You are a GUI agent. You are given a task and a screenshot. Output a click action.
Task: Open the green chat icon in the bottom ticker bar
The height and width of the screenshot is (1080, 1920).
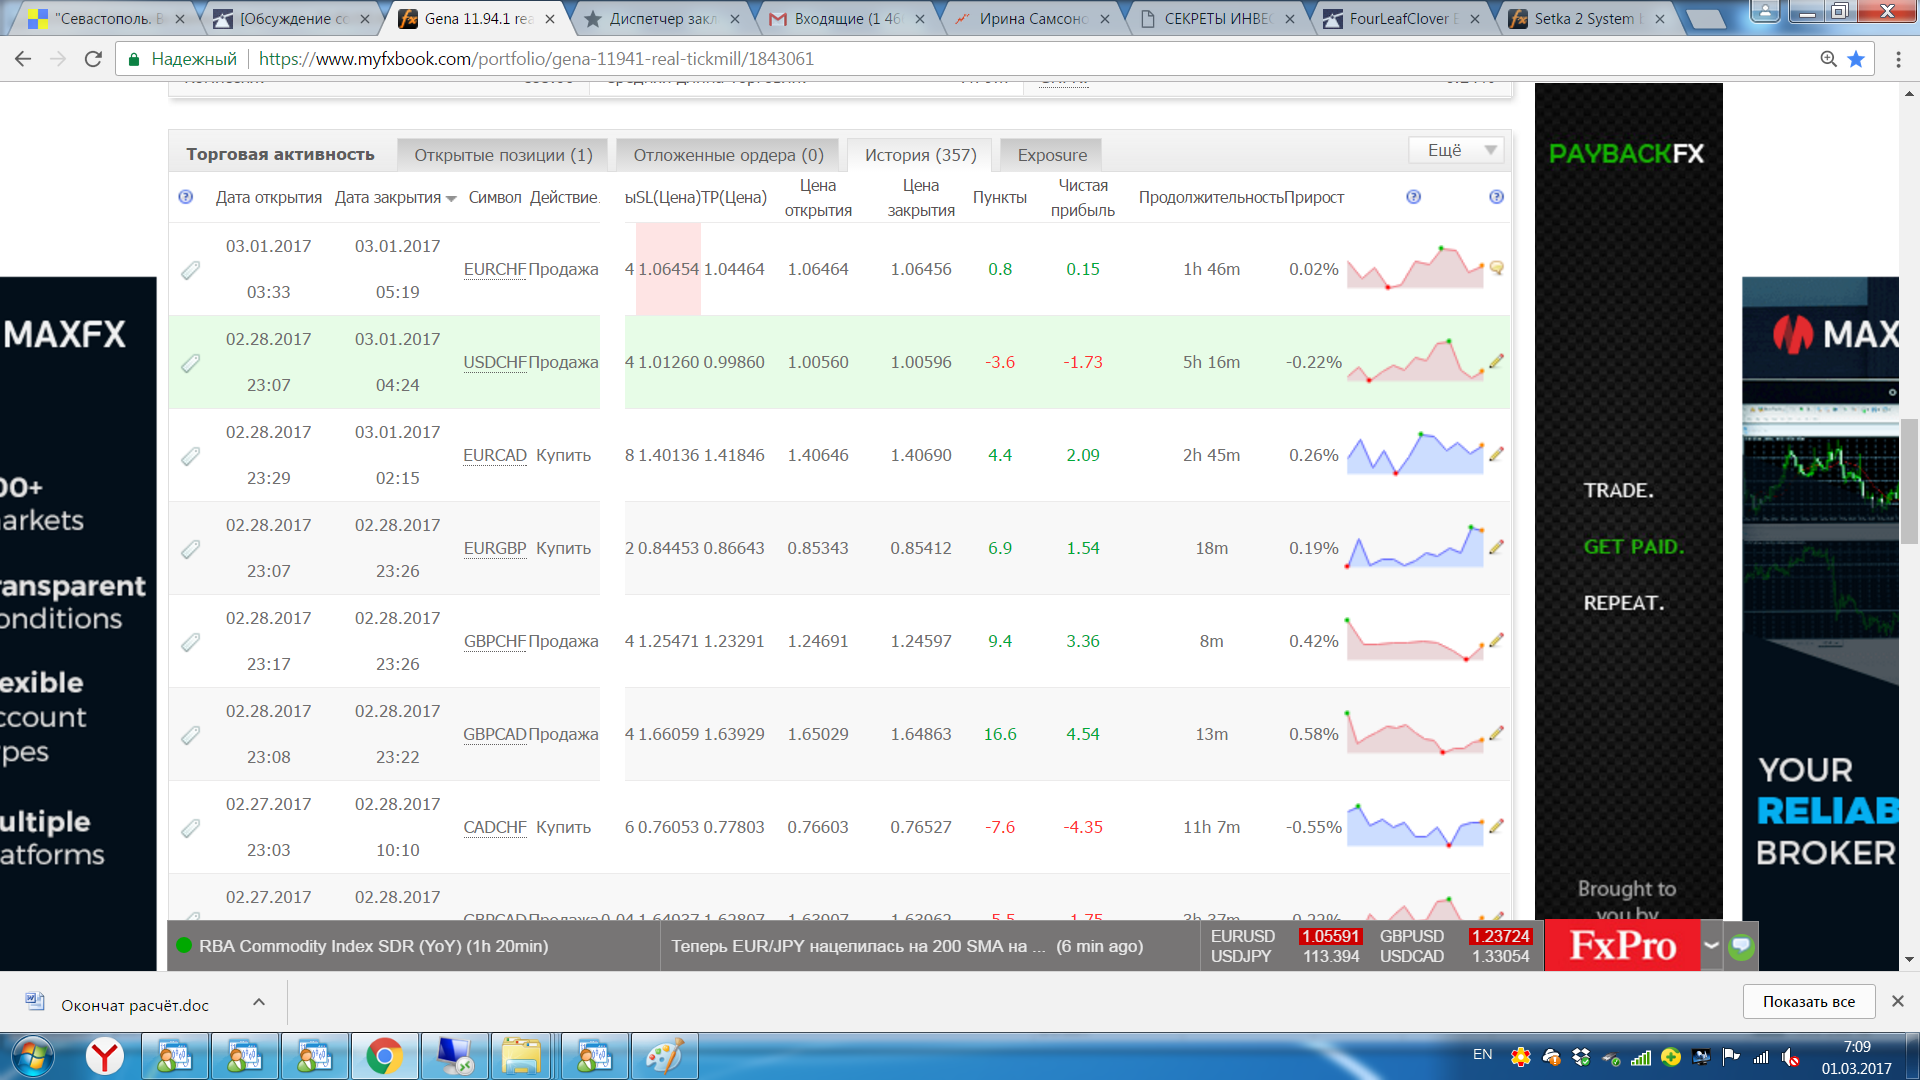(1741, 946)
